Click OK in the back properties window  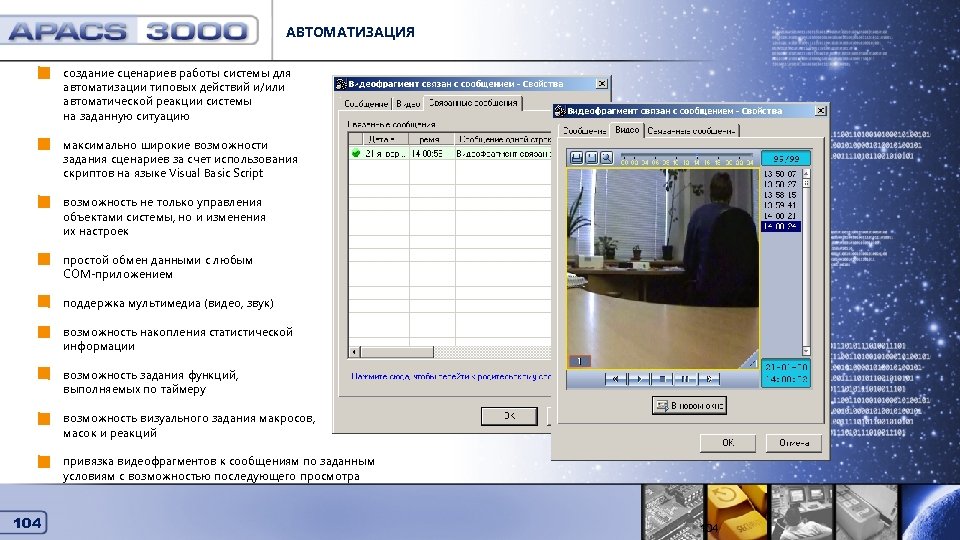(509, 416)
